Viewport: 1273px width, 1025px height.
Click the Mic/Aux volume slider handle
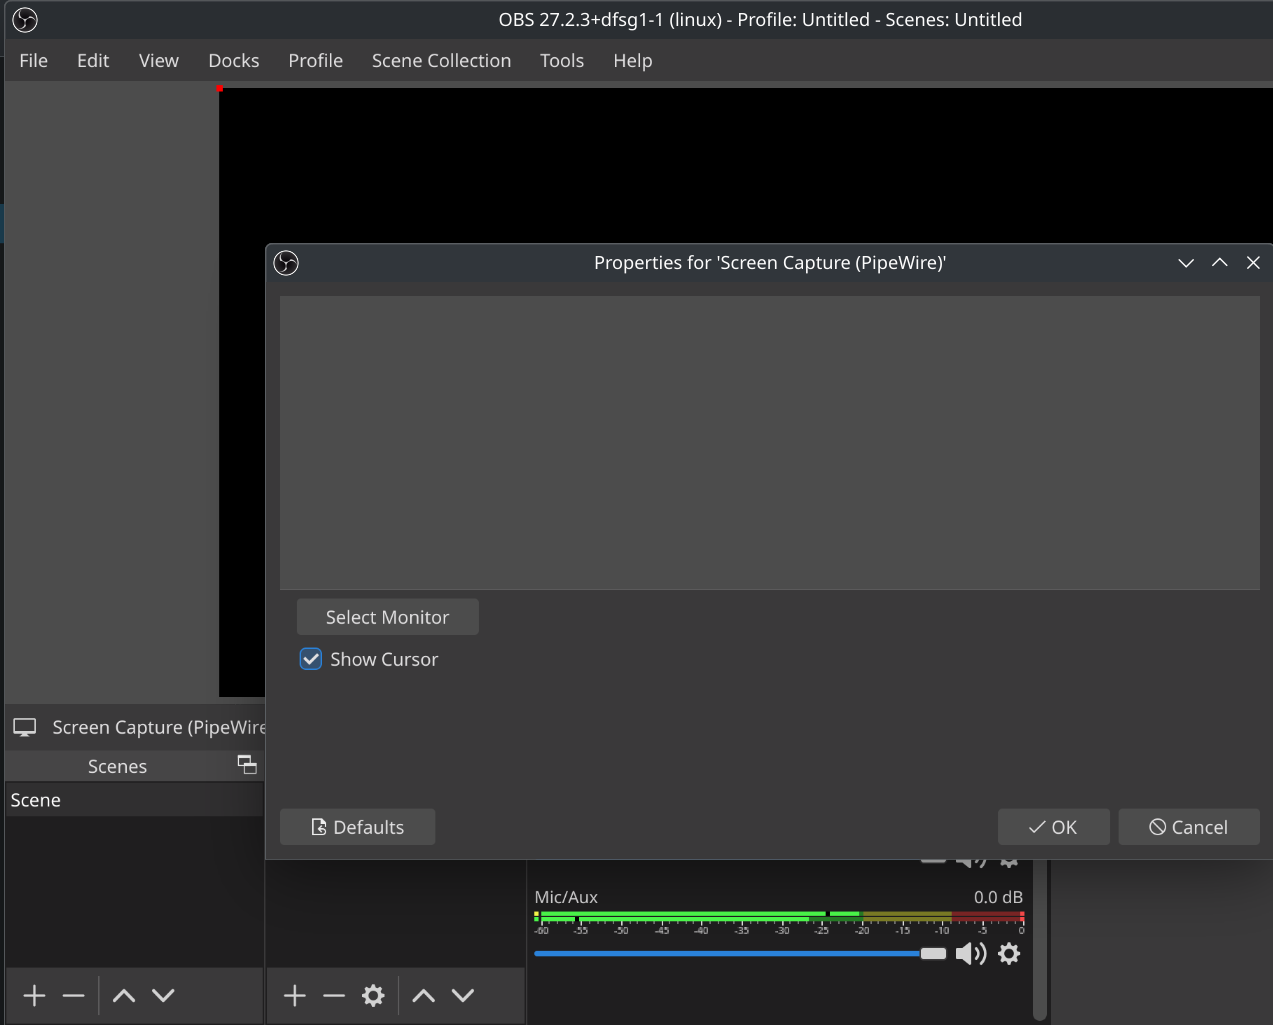933,953
